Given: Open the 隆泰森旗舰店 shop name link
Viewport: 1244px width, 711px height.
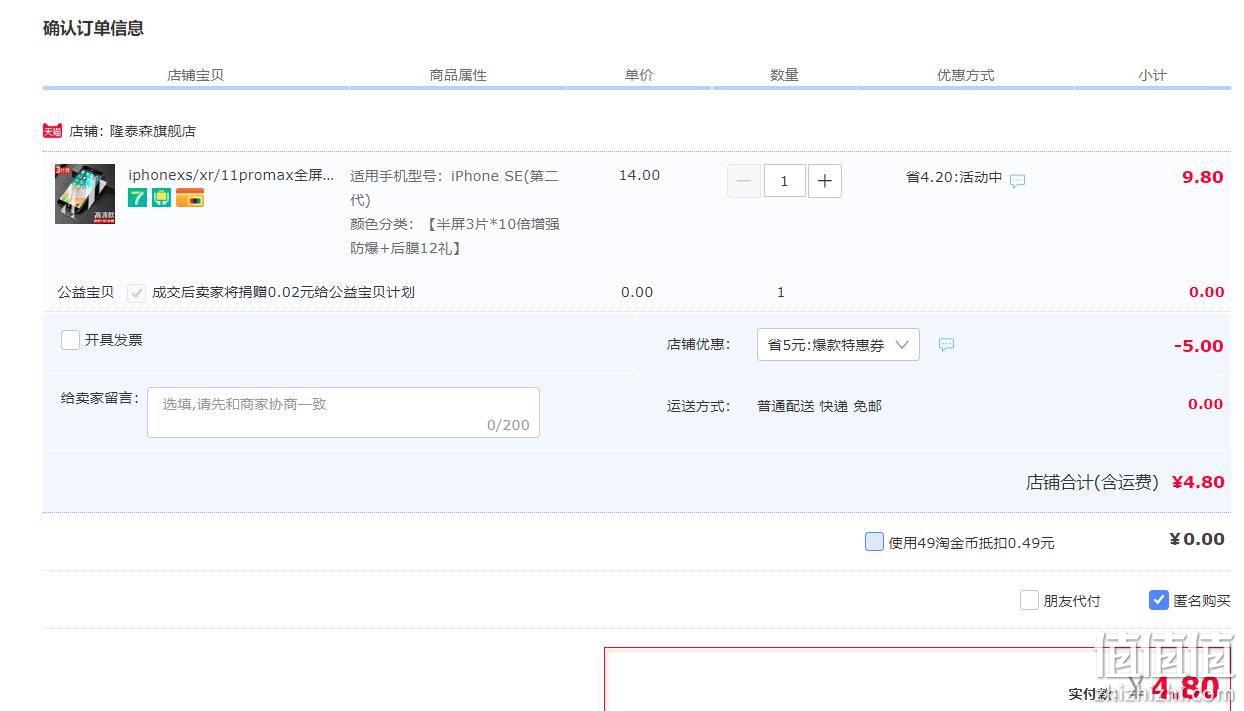Looking at the screenshot, I should click(x=153, y=131).
